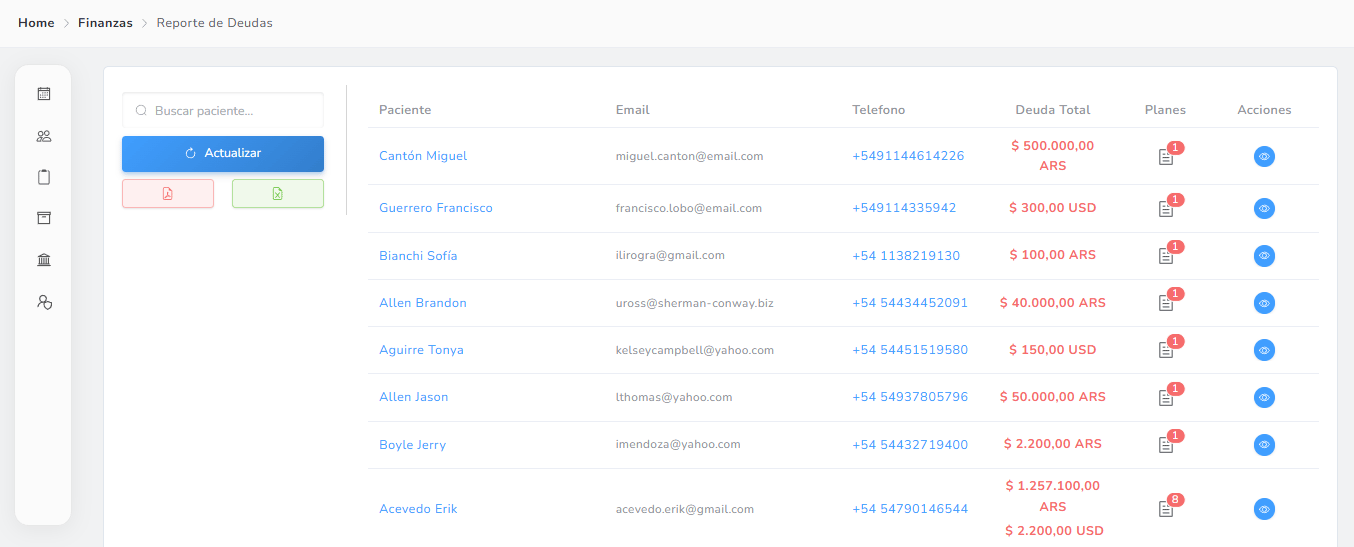Viewport: 1354px width, 547px height.
Task: Select email kelseycampbell@yahoo.com
Action: pyautogui.click(x=695, y=350)
